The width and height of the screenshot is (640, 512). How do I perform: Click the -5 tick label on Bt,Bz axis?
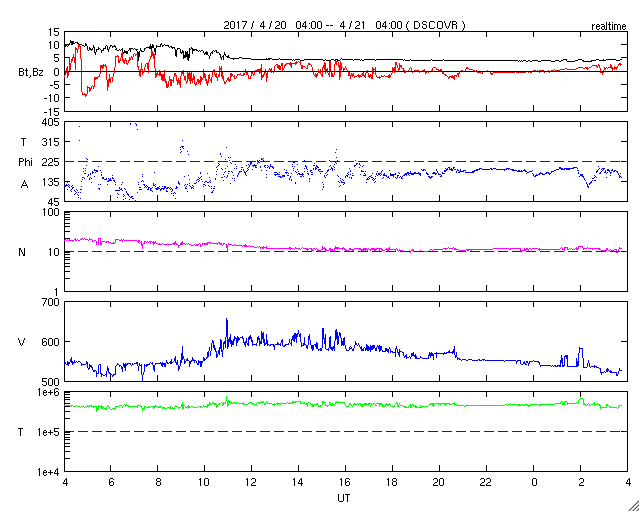pos(55,85)
